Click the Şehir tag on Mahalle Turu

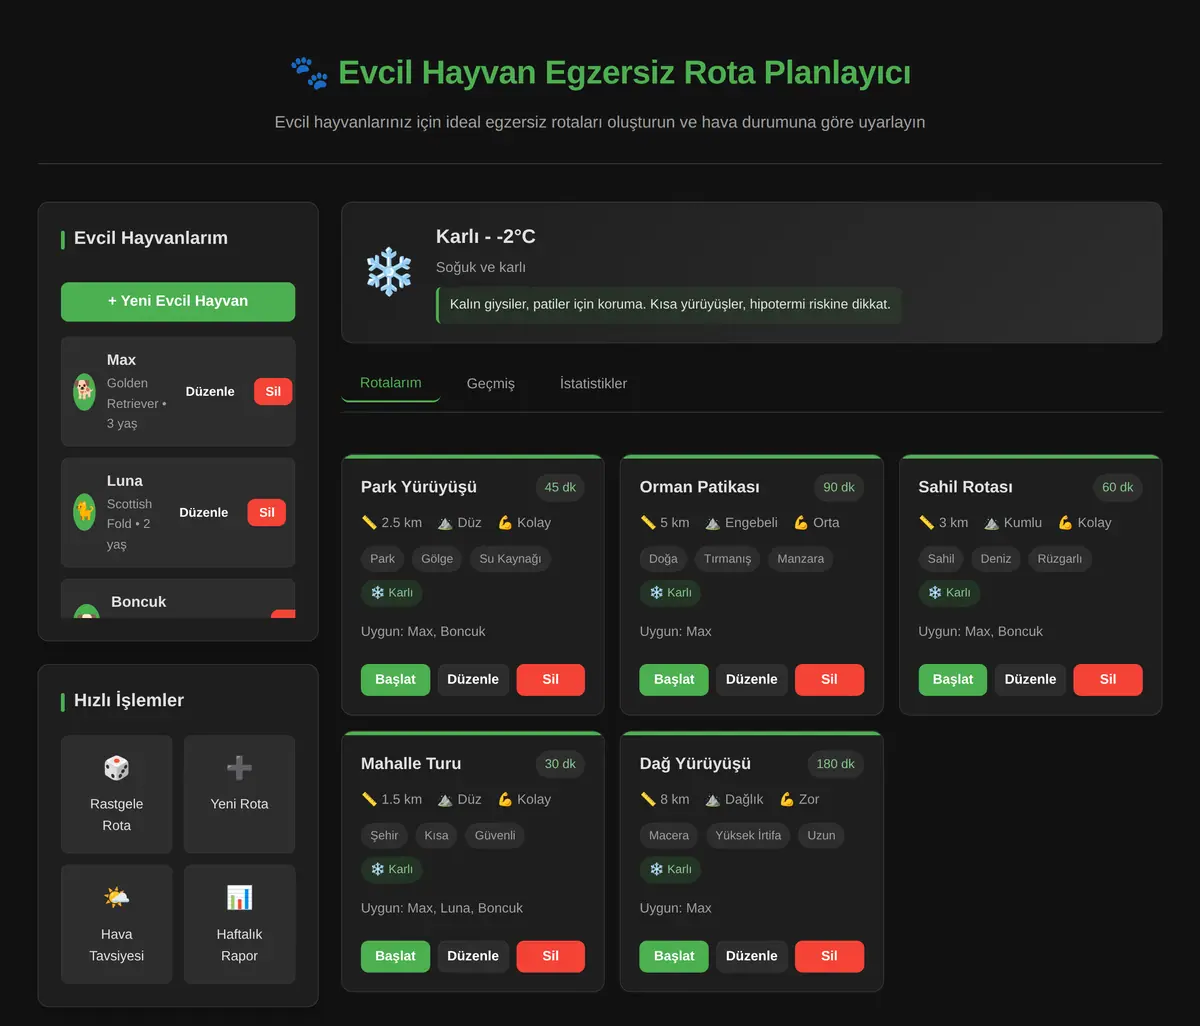[x=385, y=835]
